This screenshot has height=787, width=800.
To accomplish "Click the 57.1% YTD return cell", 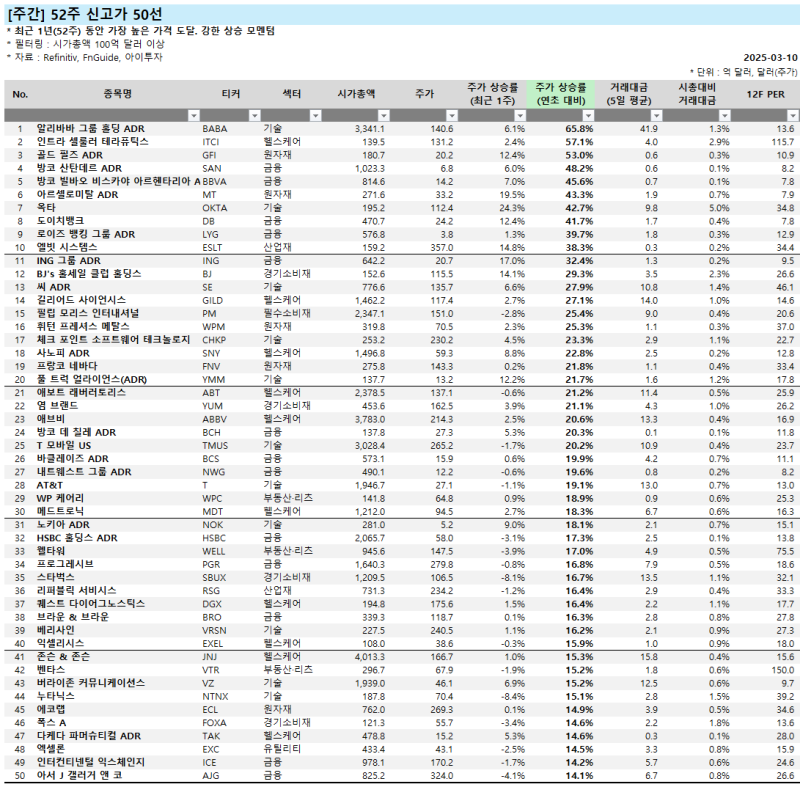I will pyautogui.click(x=579, y=142).
